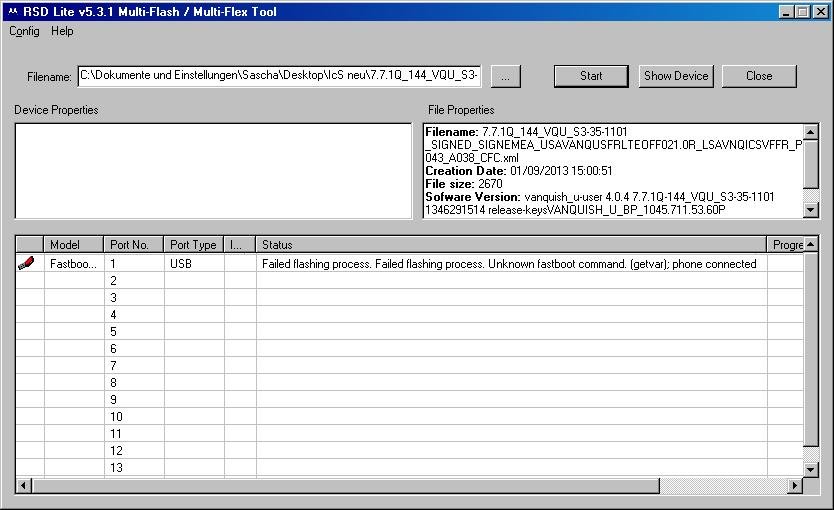Select the Fastboo... model cell
Image resolution: width=834 pixels, height=510 pixels.
tap(73, 263)
